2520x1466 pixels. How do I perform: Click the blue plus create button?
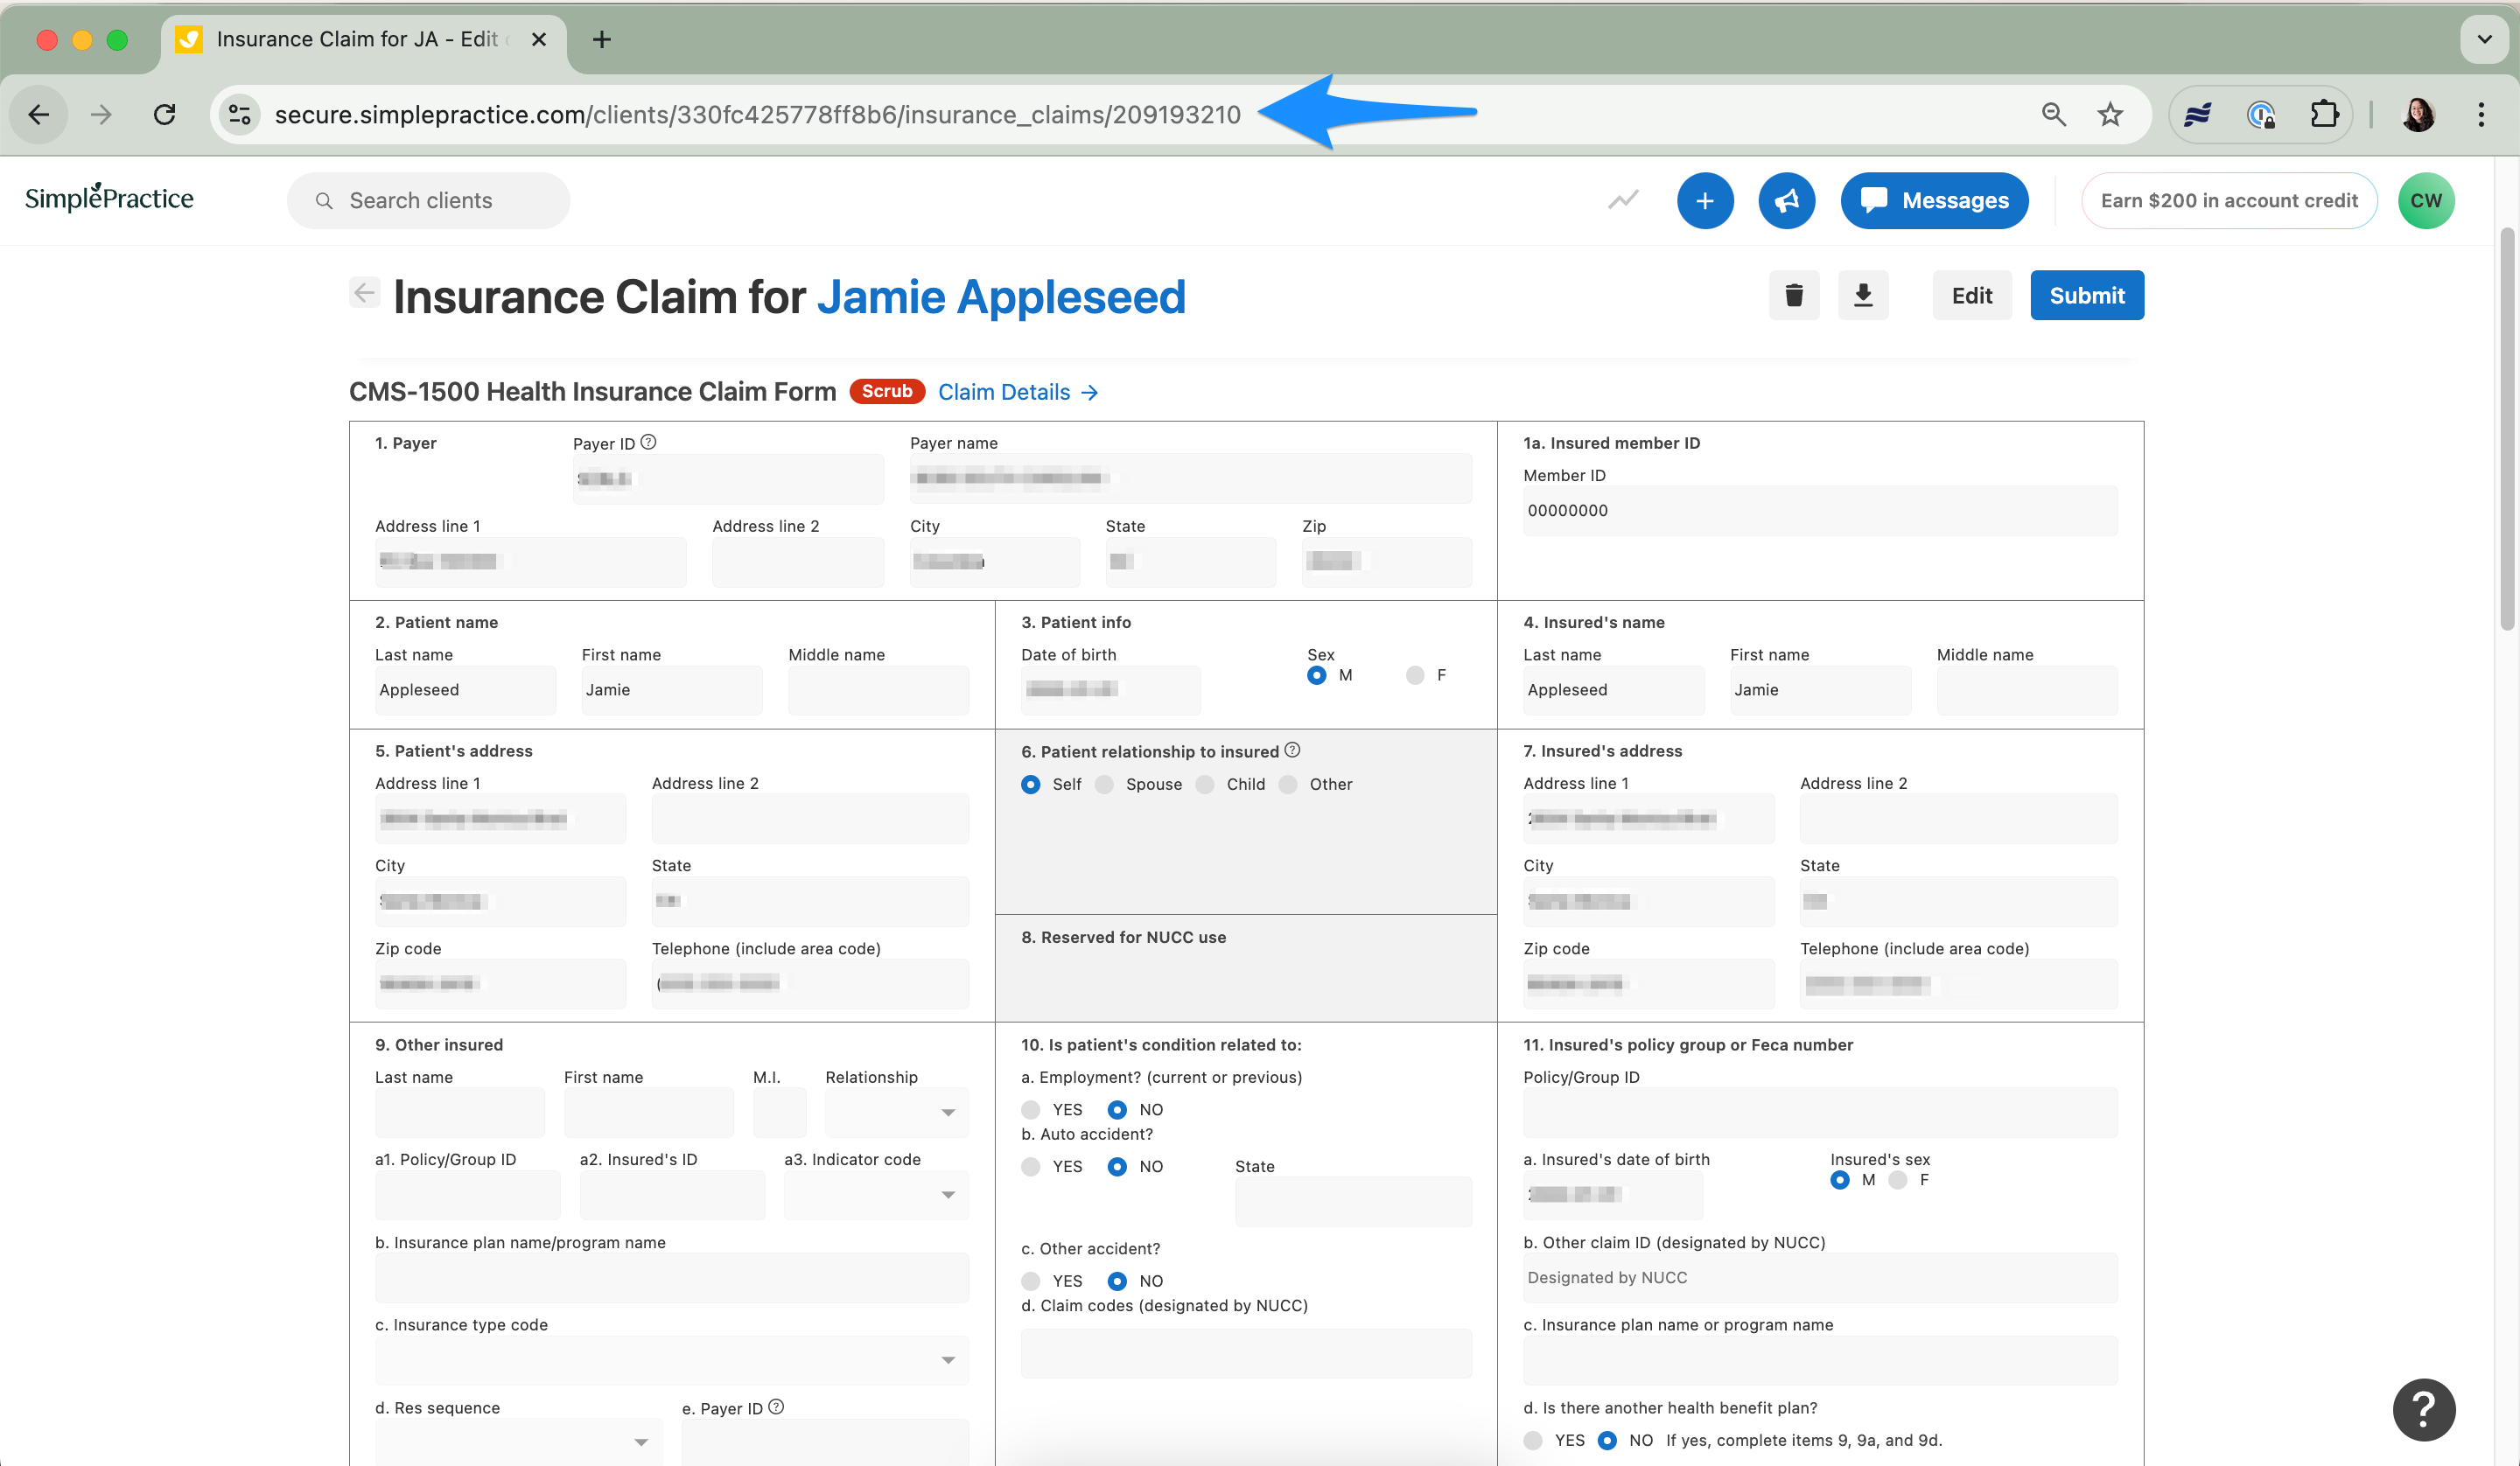tap(1705, 200)
